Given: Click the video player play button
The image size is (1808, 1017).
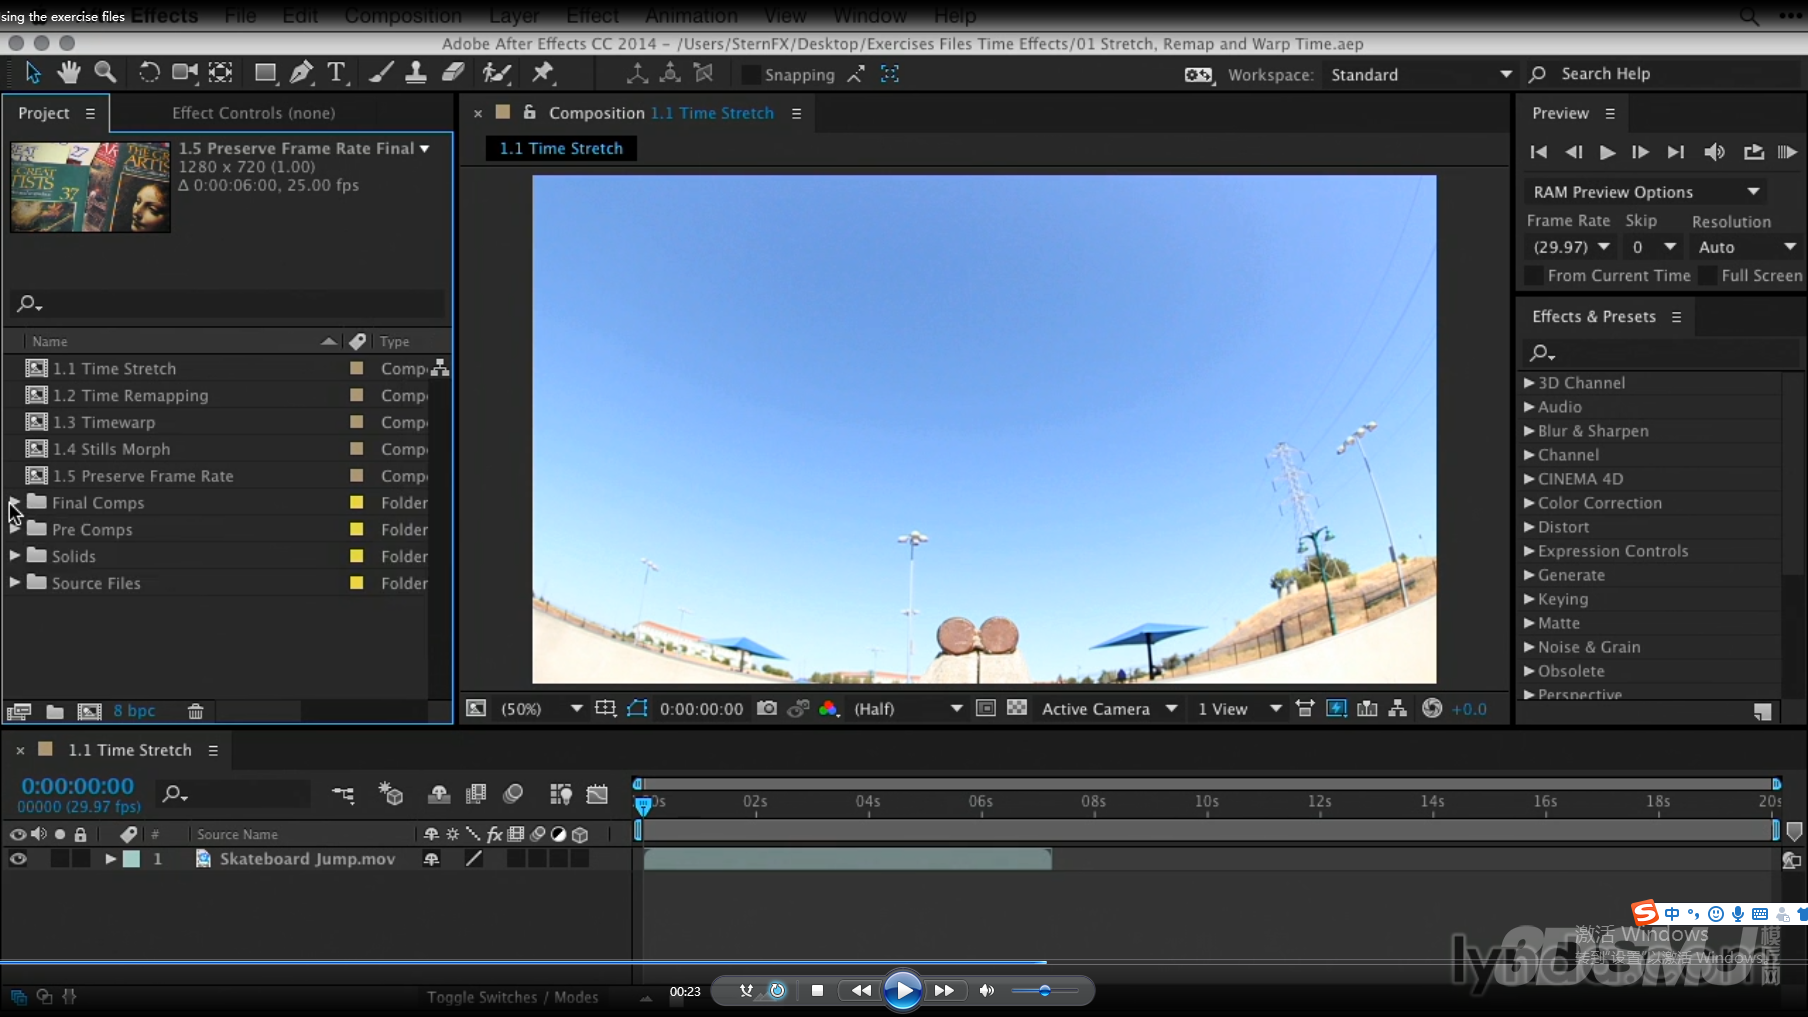Looking at the screenshot, I should pyautogui.click(x=902, y=990).
